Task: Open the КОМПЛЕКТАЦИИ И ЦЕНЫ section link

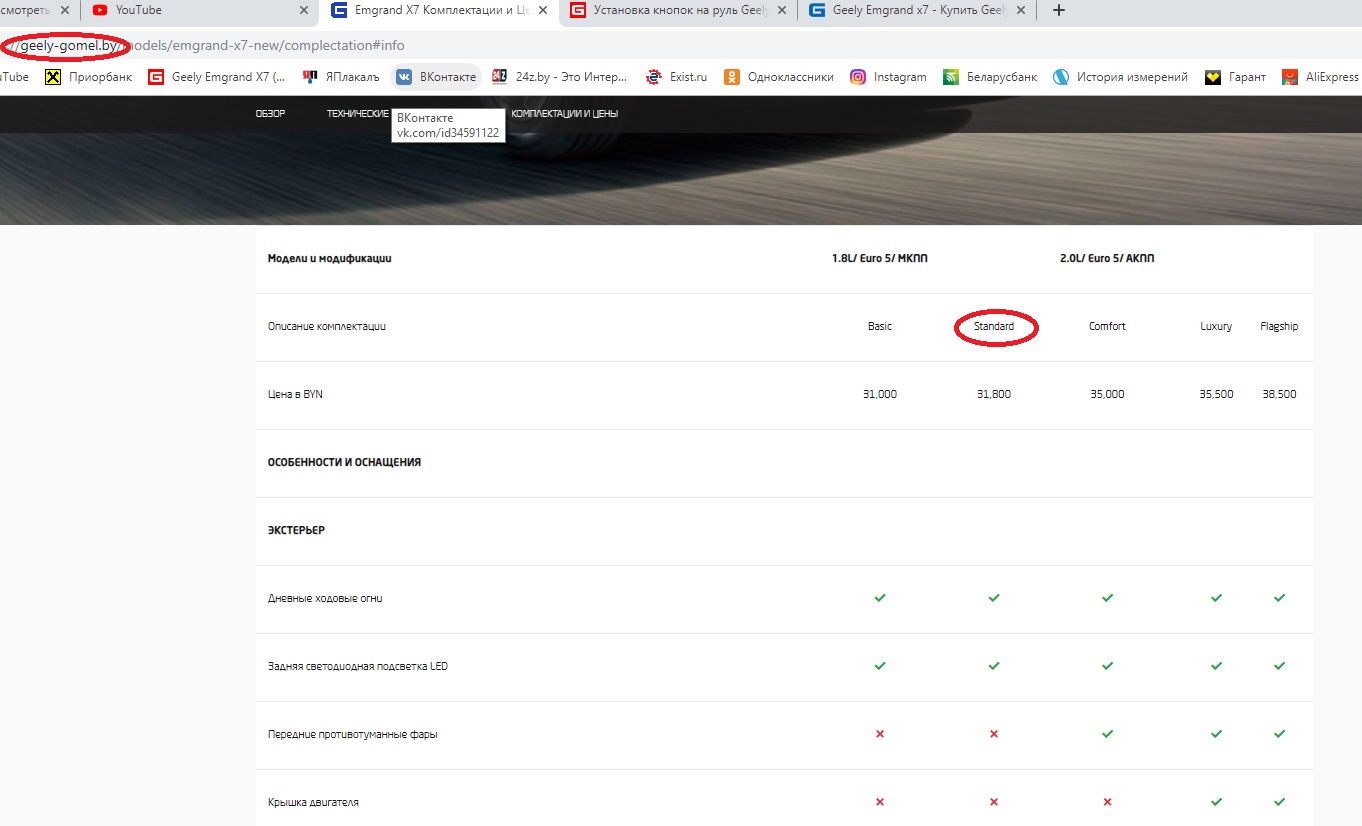Action: [x=564, y=114]
